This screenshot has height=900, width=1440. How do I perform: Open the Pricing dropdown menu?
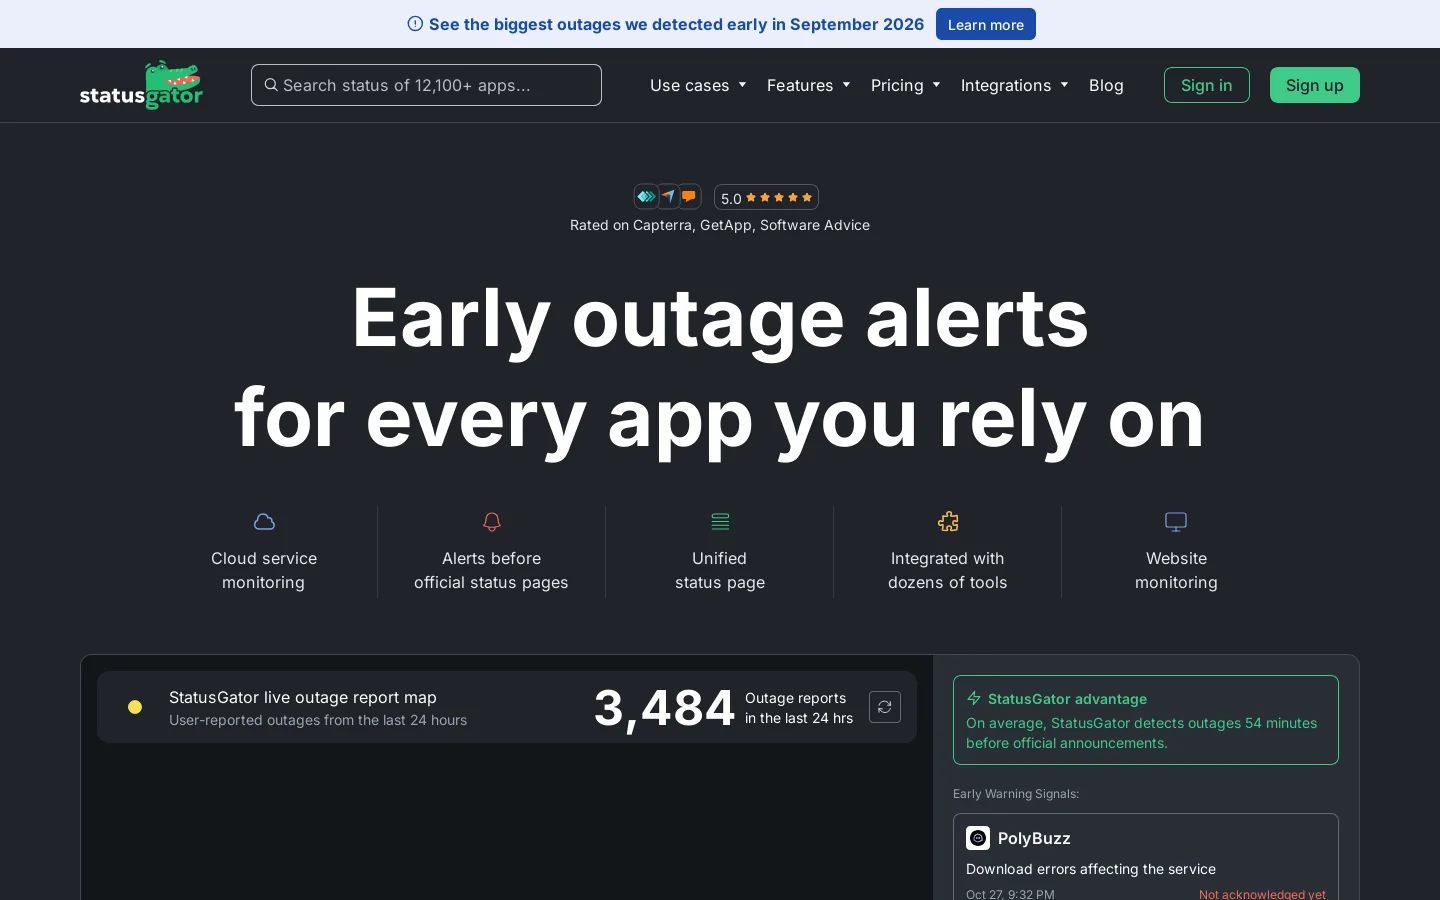tap(905, 85)
